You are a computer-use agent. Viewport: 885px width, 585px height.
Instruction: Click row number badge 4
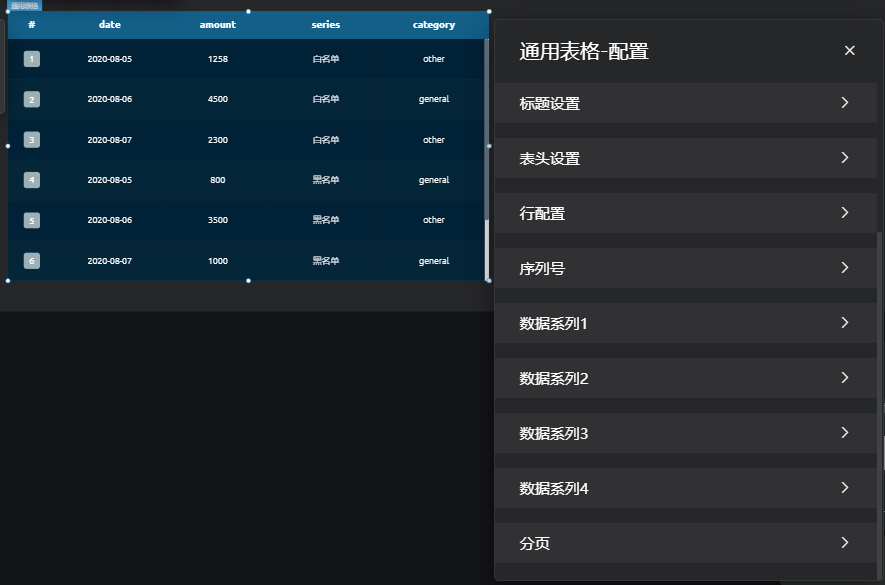click(x=32, y=180)
